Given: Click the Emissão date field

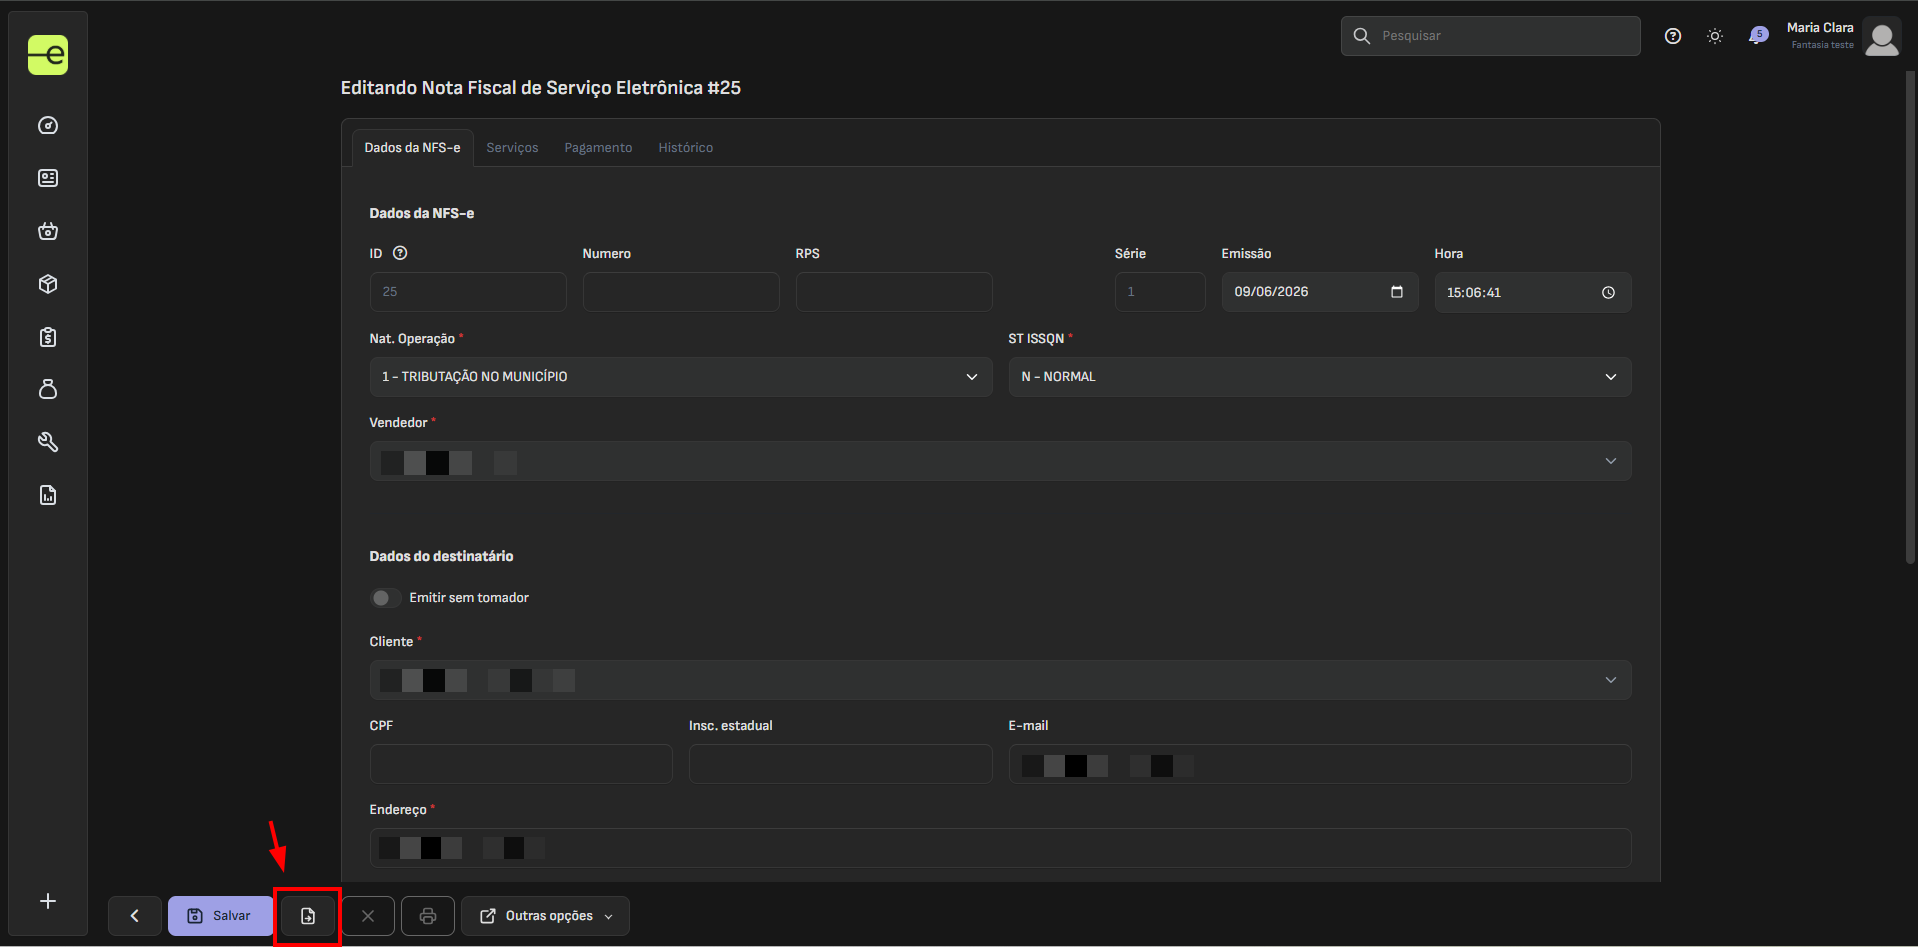Looking at the screenshot, I should [1320, 292].
